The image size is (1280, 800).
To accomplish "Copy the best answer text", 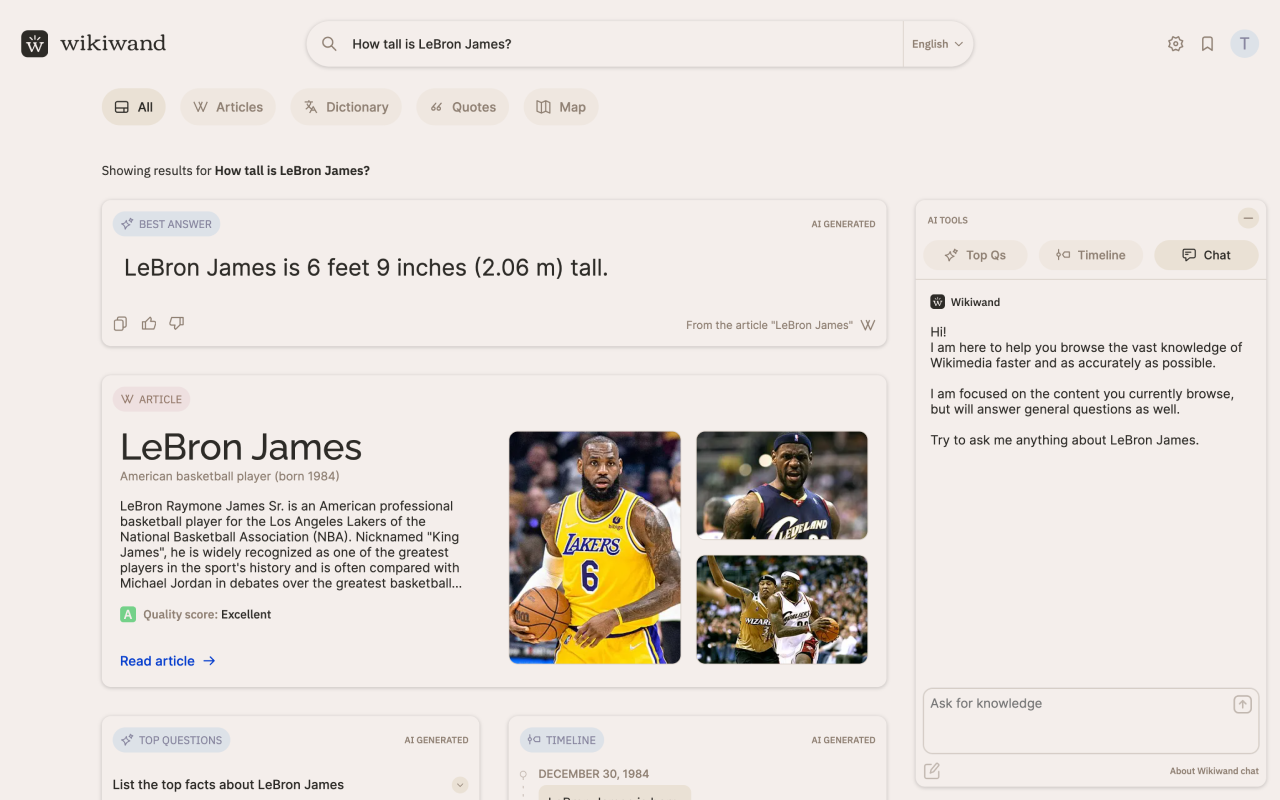I will point(120,323).
